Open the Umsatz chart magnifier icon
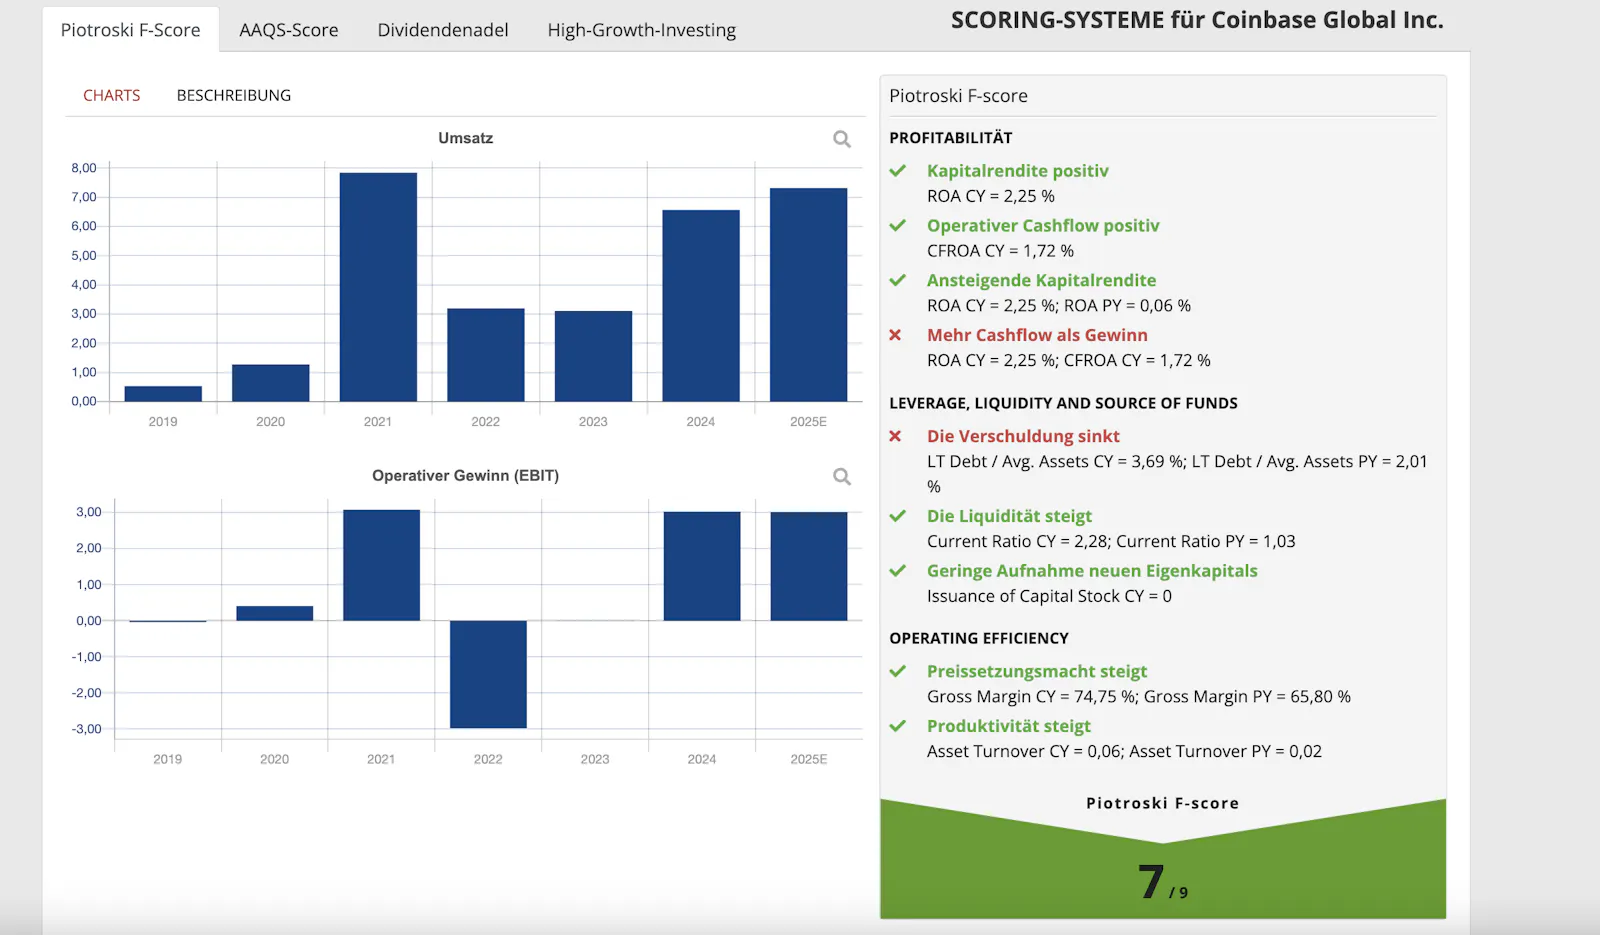Screen dimensions: 1600x935 coord(842,139)
